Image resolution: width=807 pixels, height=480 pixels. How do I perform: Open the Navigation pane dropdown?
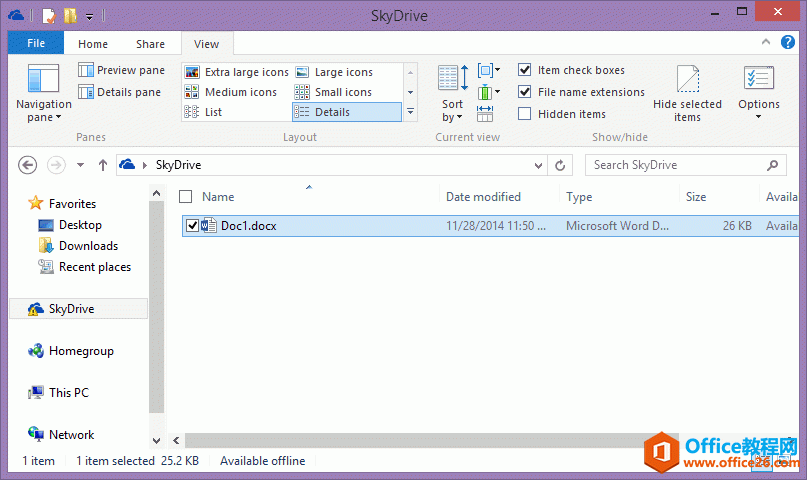(x=43, y=94)
